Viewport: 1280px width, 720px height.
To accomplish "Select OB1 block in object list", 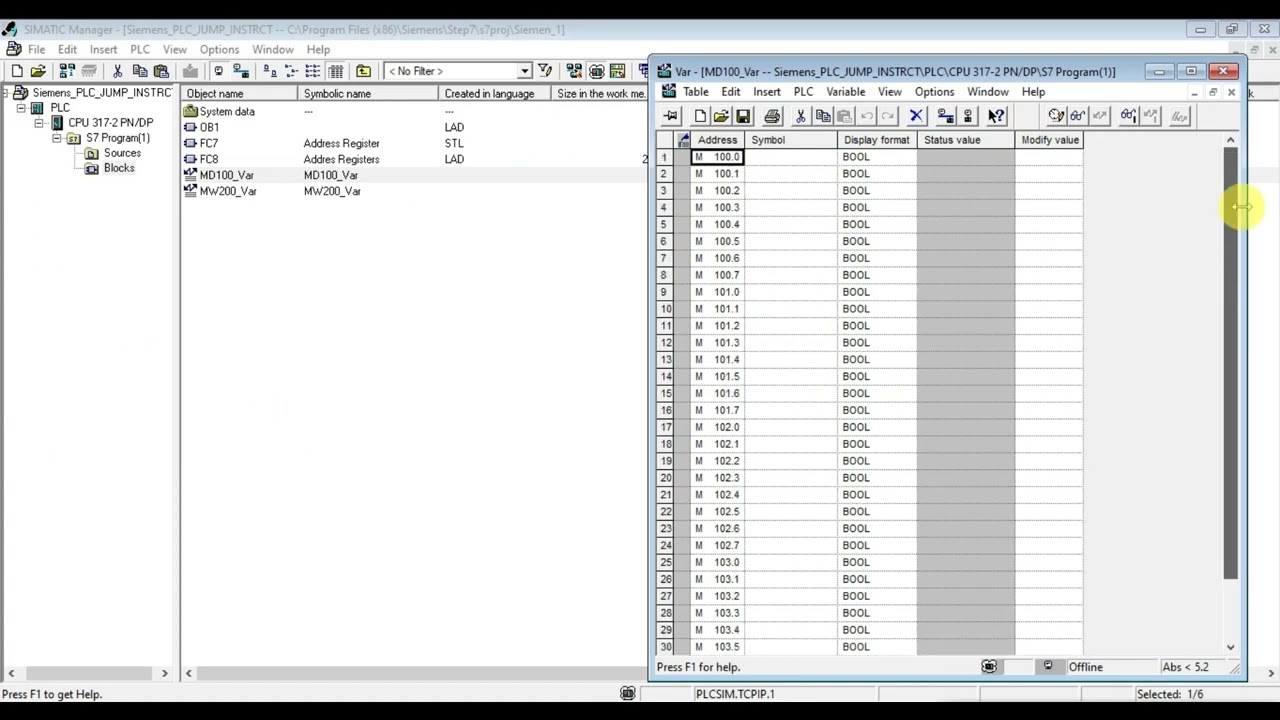I will (x=209, y=127).
